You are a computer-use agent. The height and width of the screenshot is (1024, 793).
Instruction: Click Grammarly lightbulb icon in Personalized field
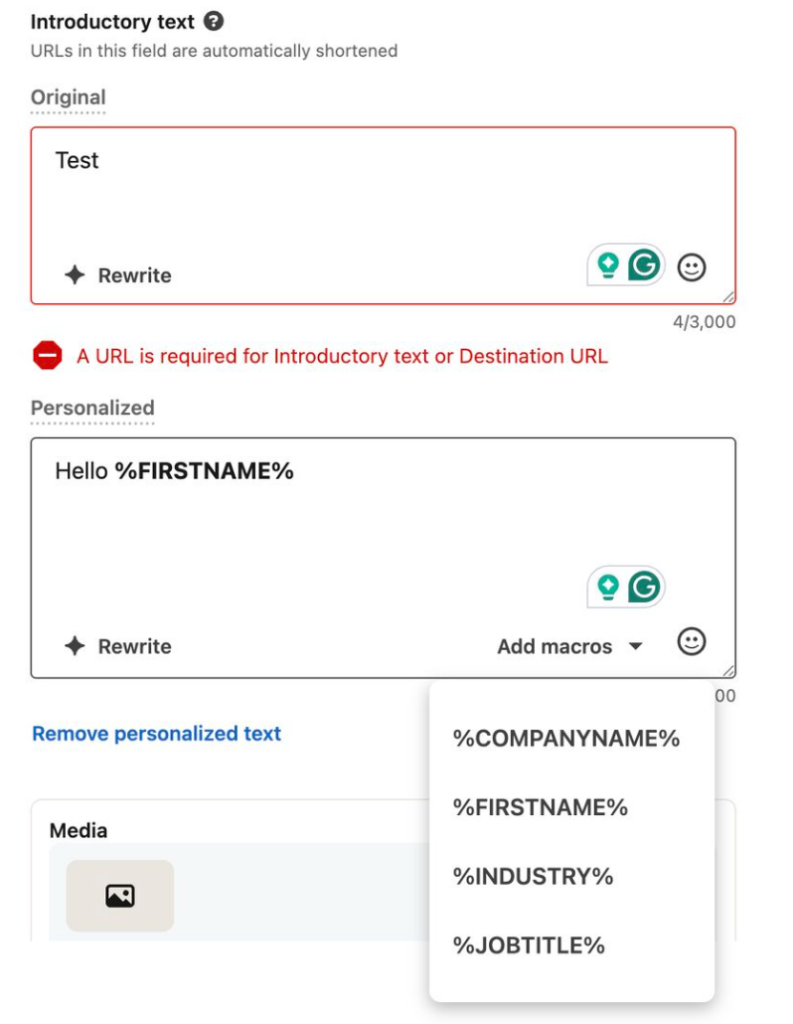(607, 587)
